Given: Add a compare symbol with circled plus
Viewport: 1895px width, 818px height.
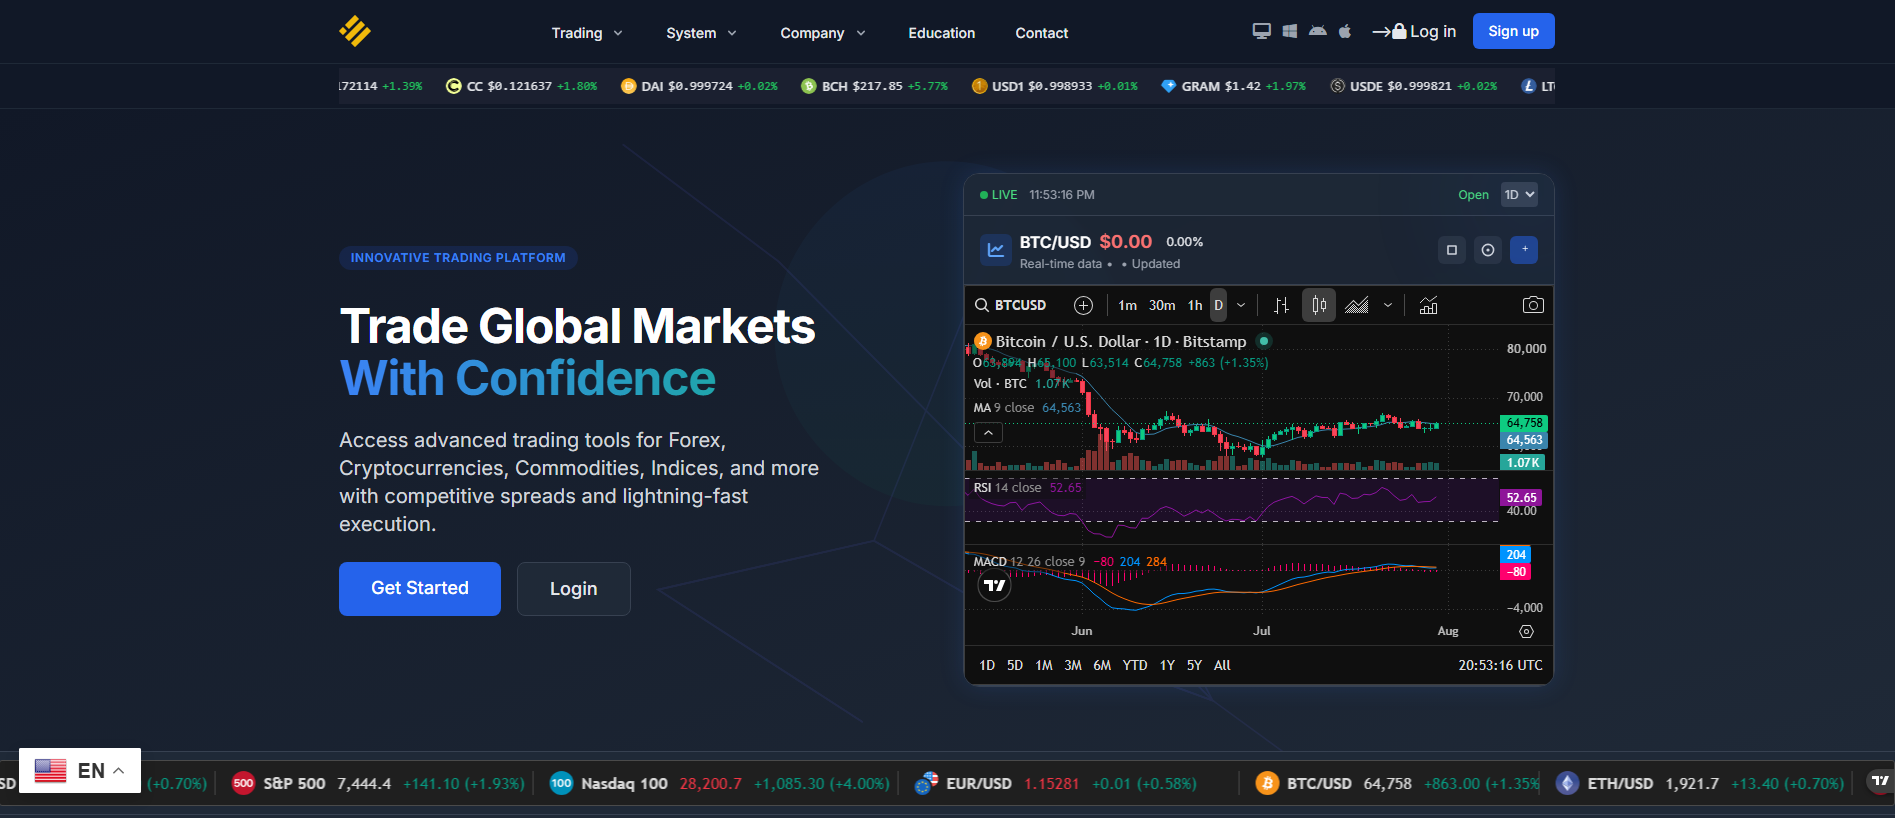Looking at the screenshot, I should [x=1083, y=305].
